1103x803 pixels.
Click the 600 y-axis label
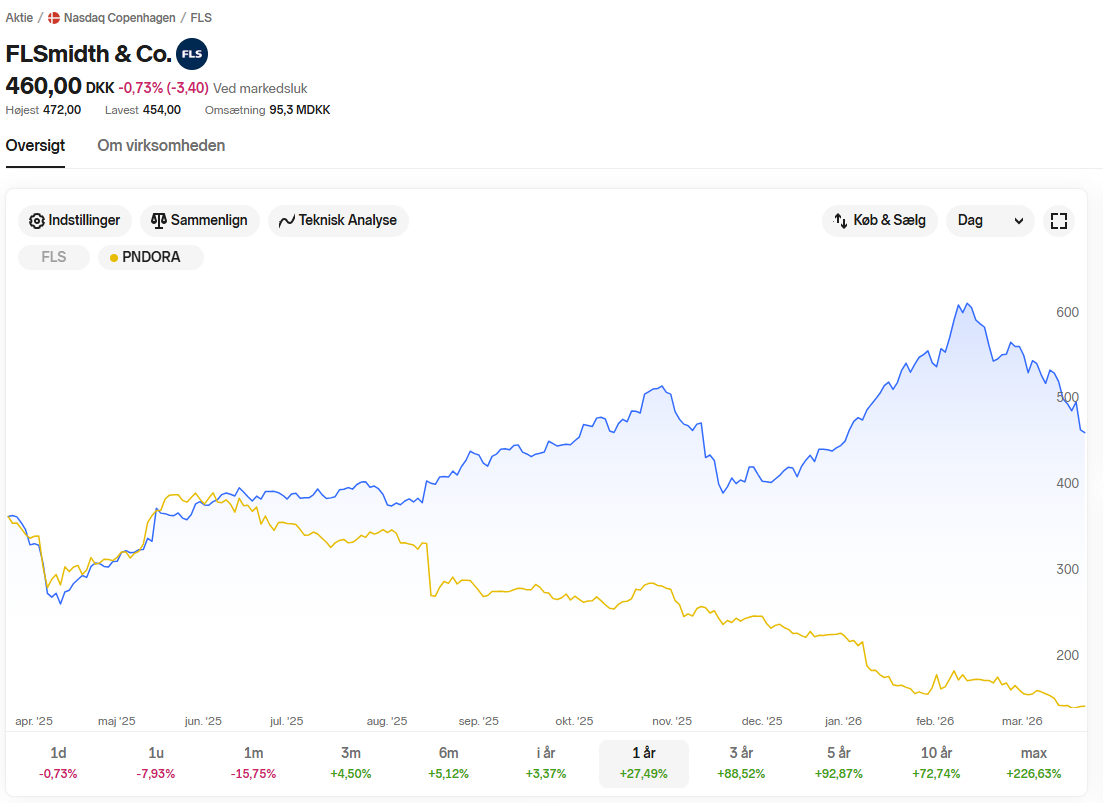[1067, 312]
